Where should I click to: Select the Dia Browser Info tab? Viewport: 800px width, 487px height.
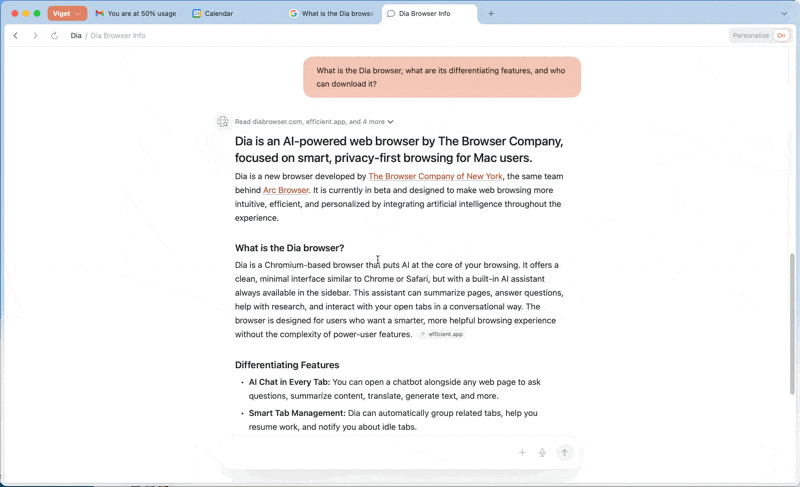430,14
